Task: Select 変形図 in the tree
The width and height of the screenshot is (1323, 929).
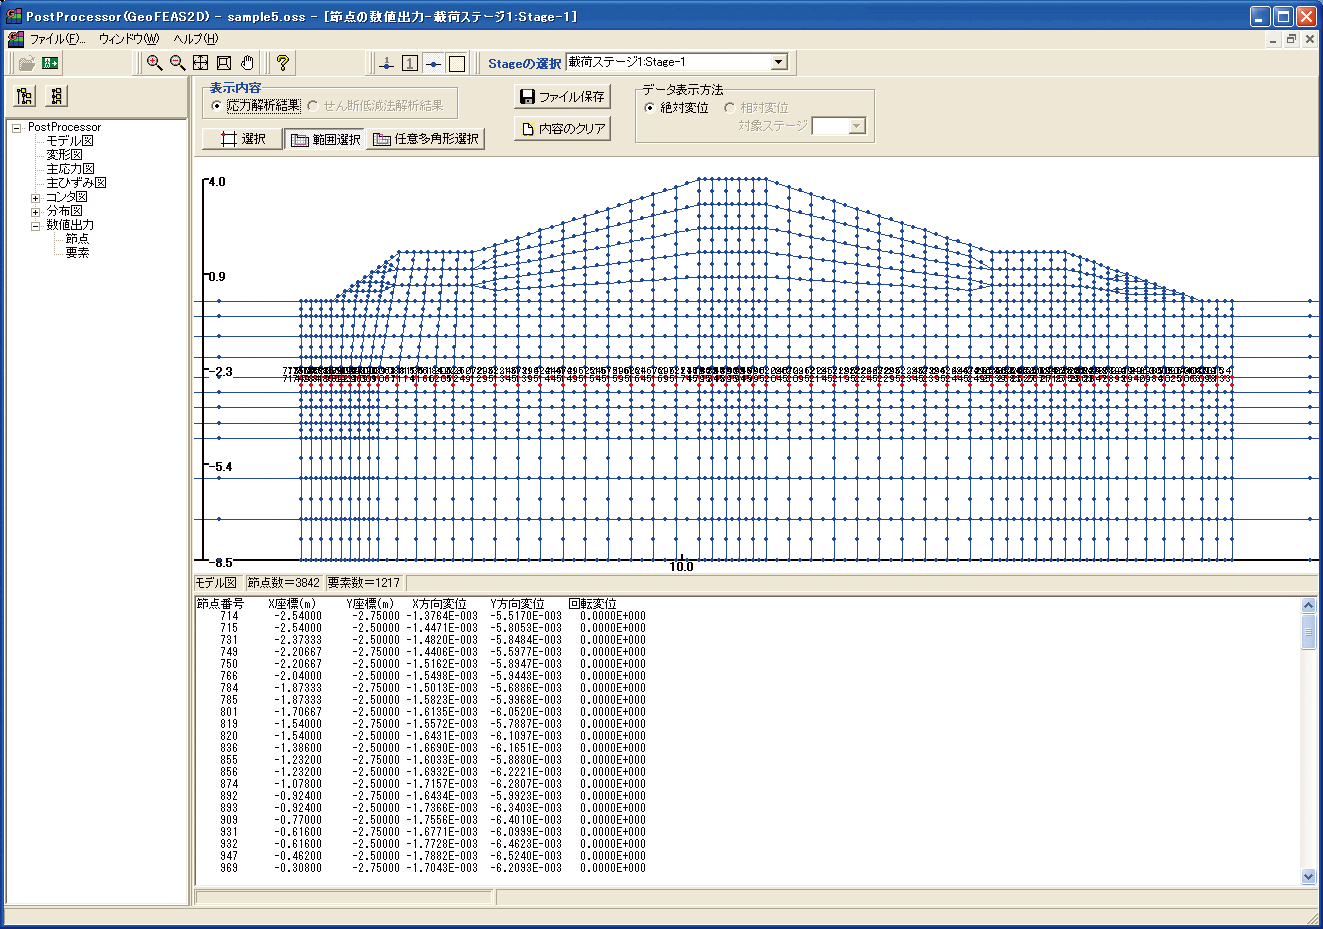Action: [64, 155]
